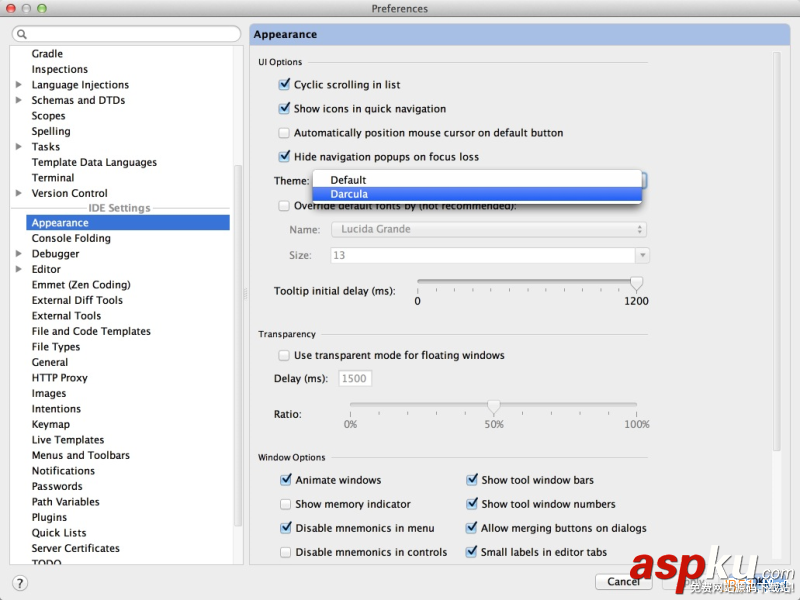This screenshot has width=800, height=600.
Task: Click the Delay (ms) input field
Action: point(355,379)
